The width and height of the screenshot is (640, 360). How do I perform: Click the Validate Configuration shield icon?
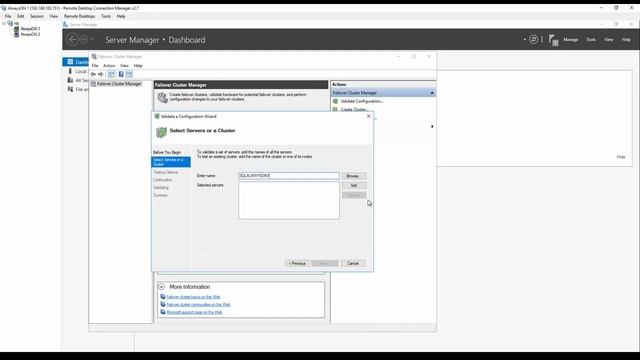coord(336,101)
